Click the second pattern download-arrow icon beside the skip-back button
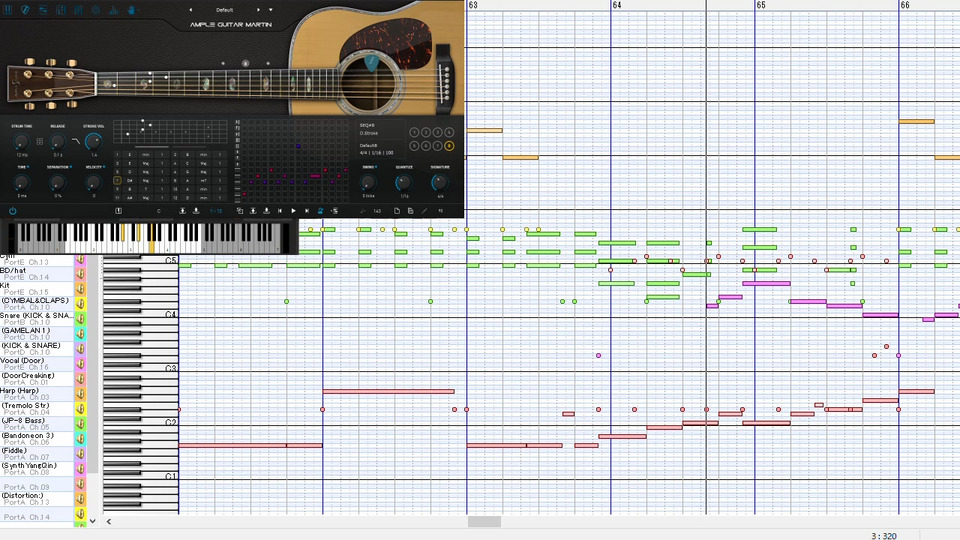This screenshot has width=960, height=540. tap(266, 211)
